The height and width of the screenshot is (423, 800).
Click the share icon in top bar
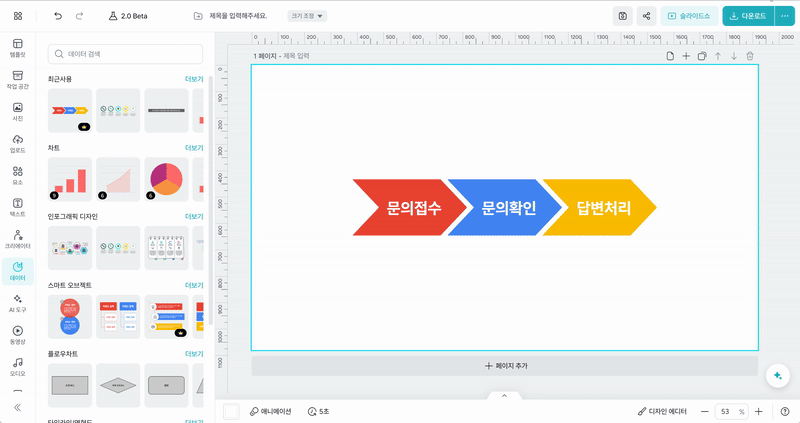point(646,16)
